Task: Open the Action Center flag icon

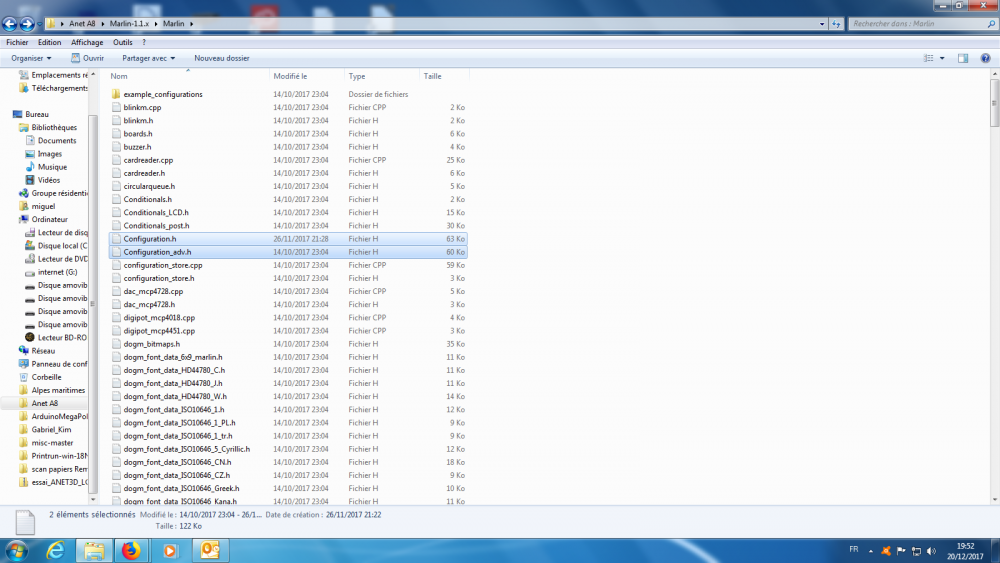Action: point(901,550)
